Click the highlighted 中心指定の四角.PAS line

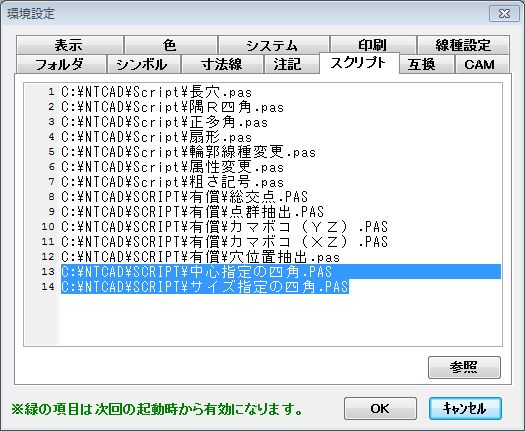pos(281,272)
